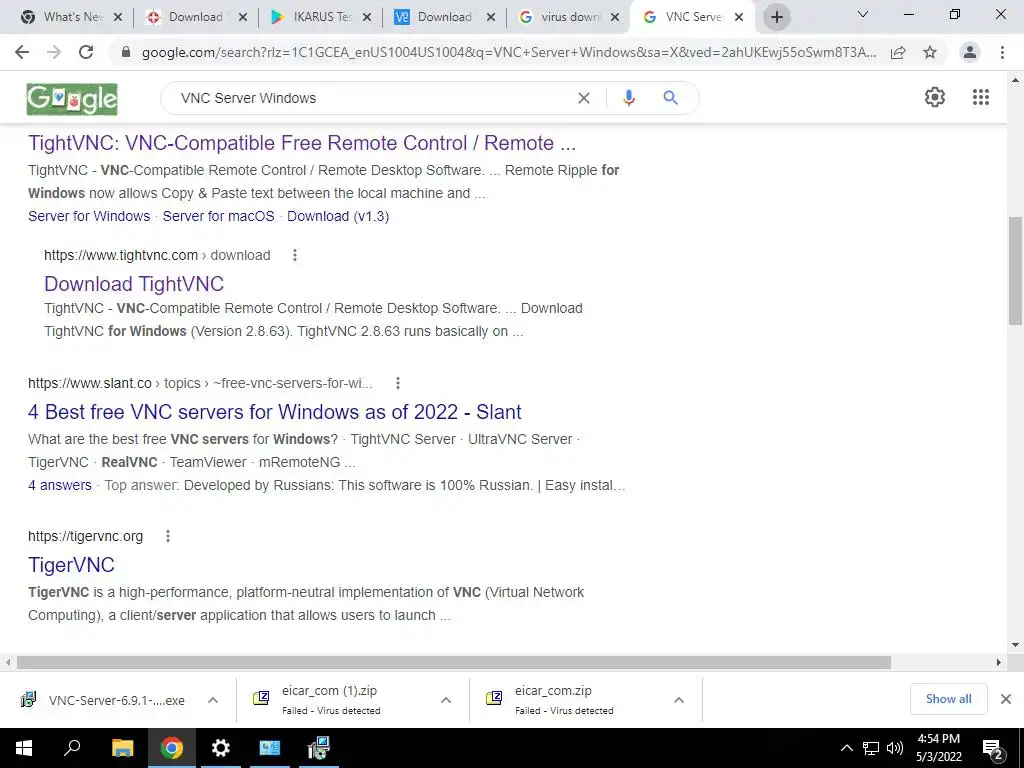Screen dimensions: 1024x768
Task: Open the TigerVNC result title
Action: 71,565
